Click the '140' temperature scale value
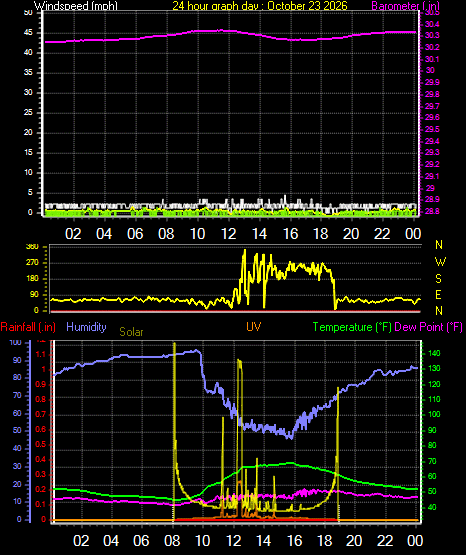The image size is (466, 555). click(434, 353)
